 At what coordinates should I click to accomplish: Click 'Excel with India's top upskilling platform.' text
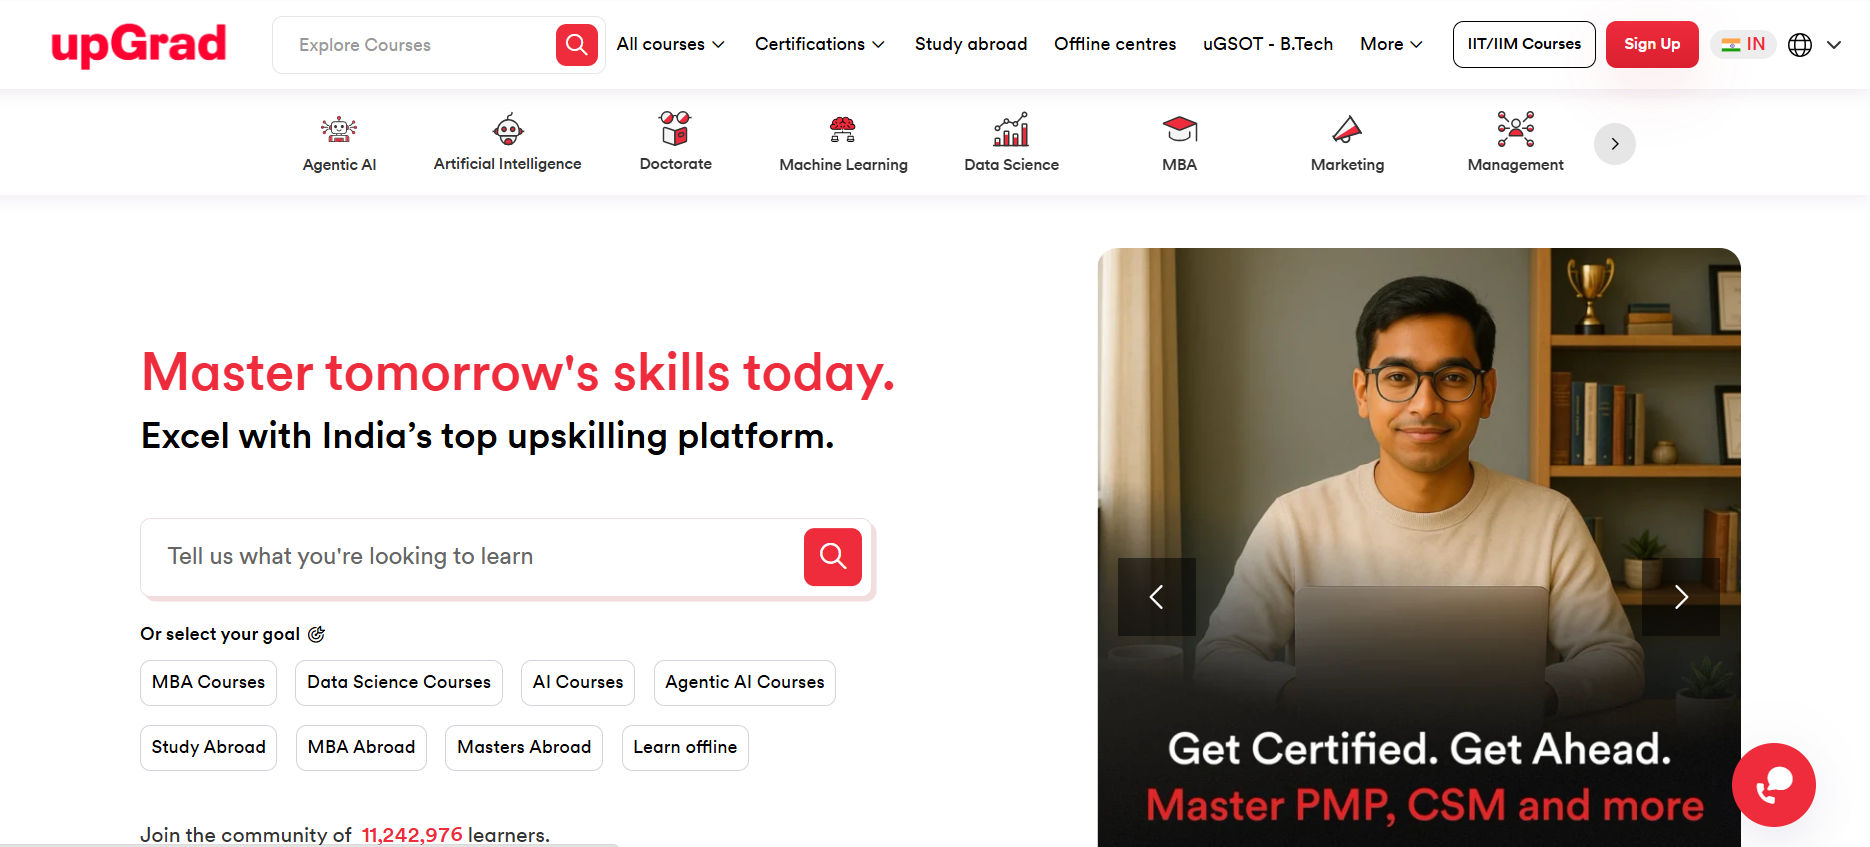pos(488,436)
